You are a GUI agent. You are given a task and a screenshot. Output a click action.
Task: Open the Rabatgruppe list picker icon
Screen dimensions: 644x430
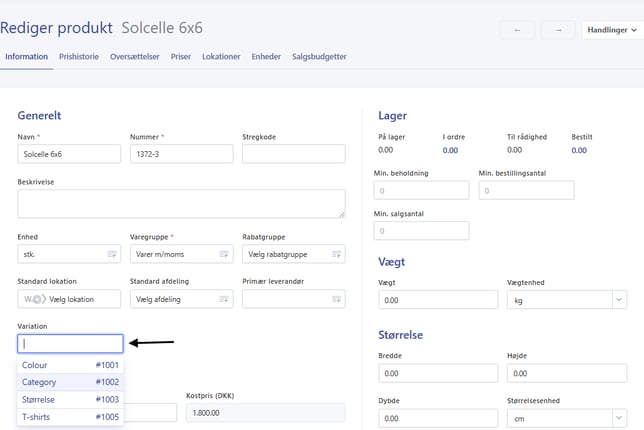336,254
